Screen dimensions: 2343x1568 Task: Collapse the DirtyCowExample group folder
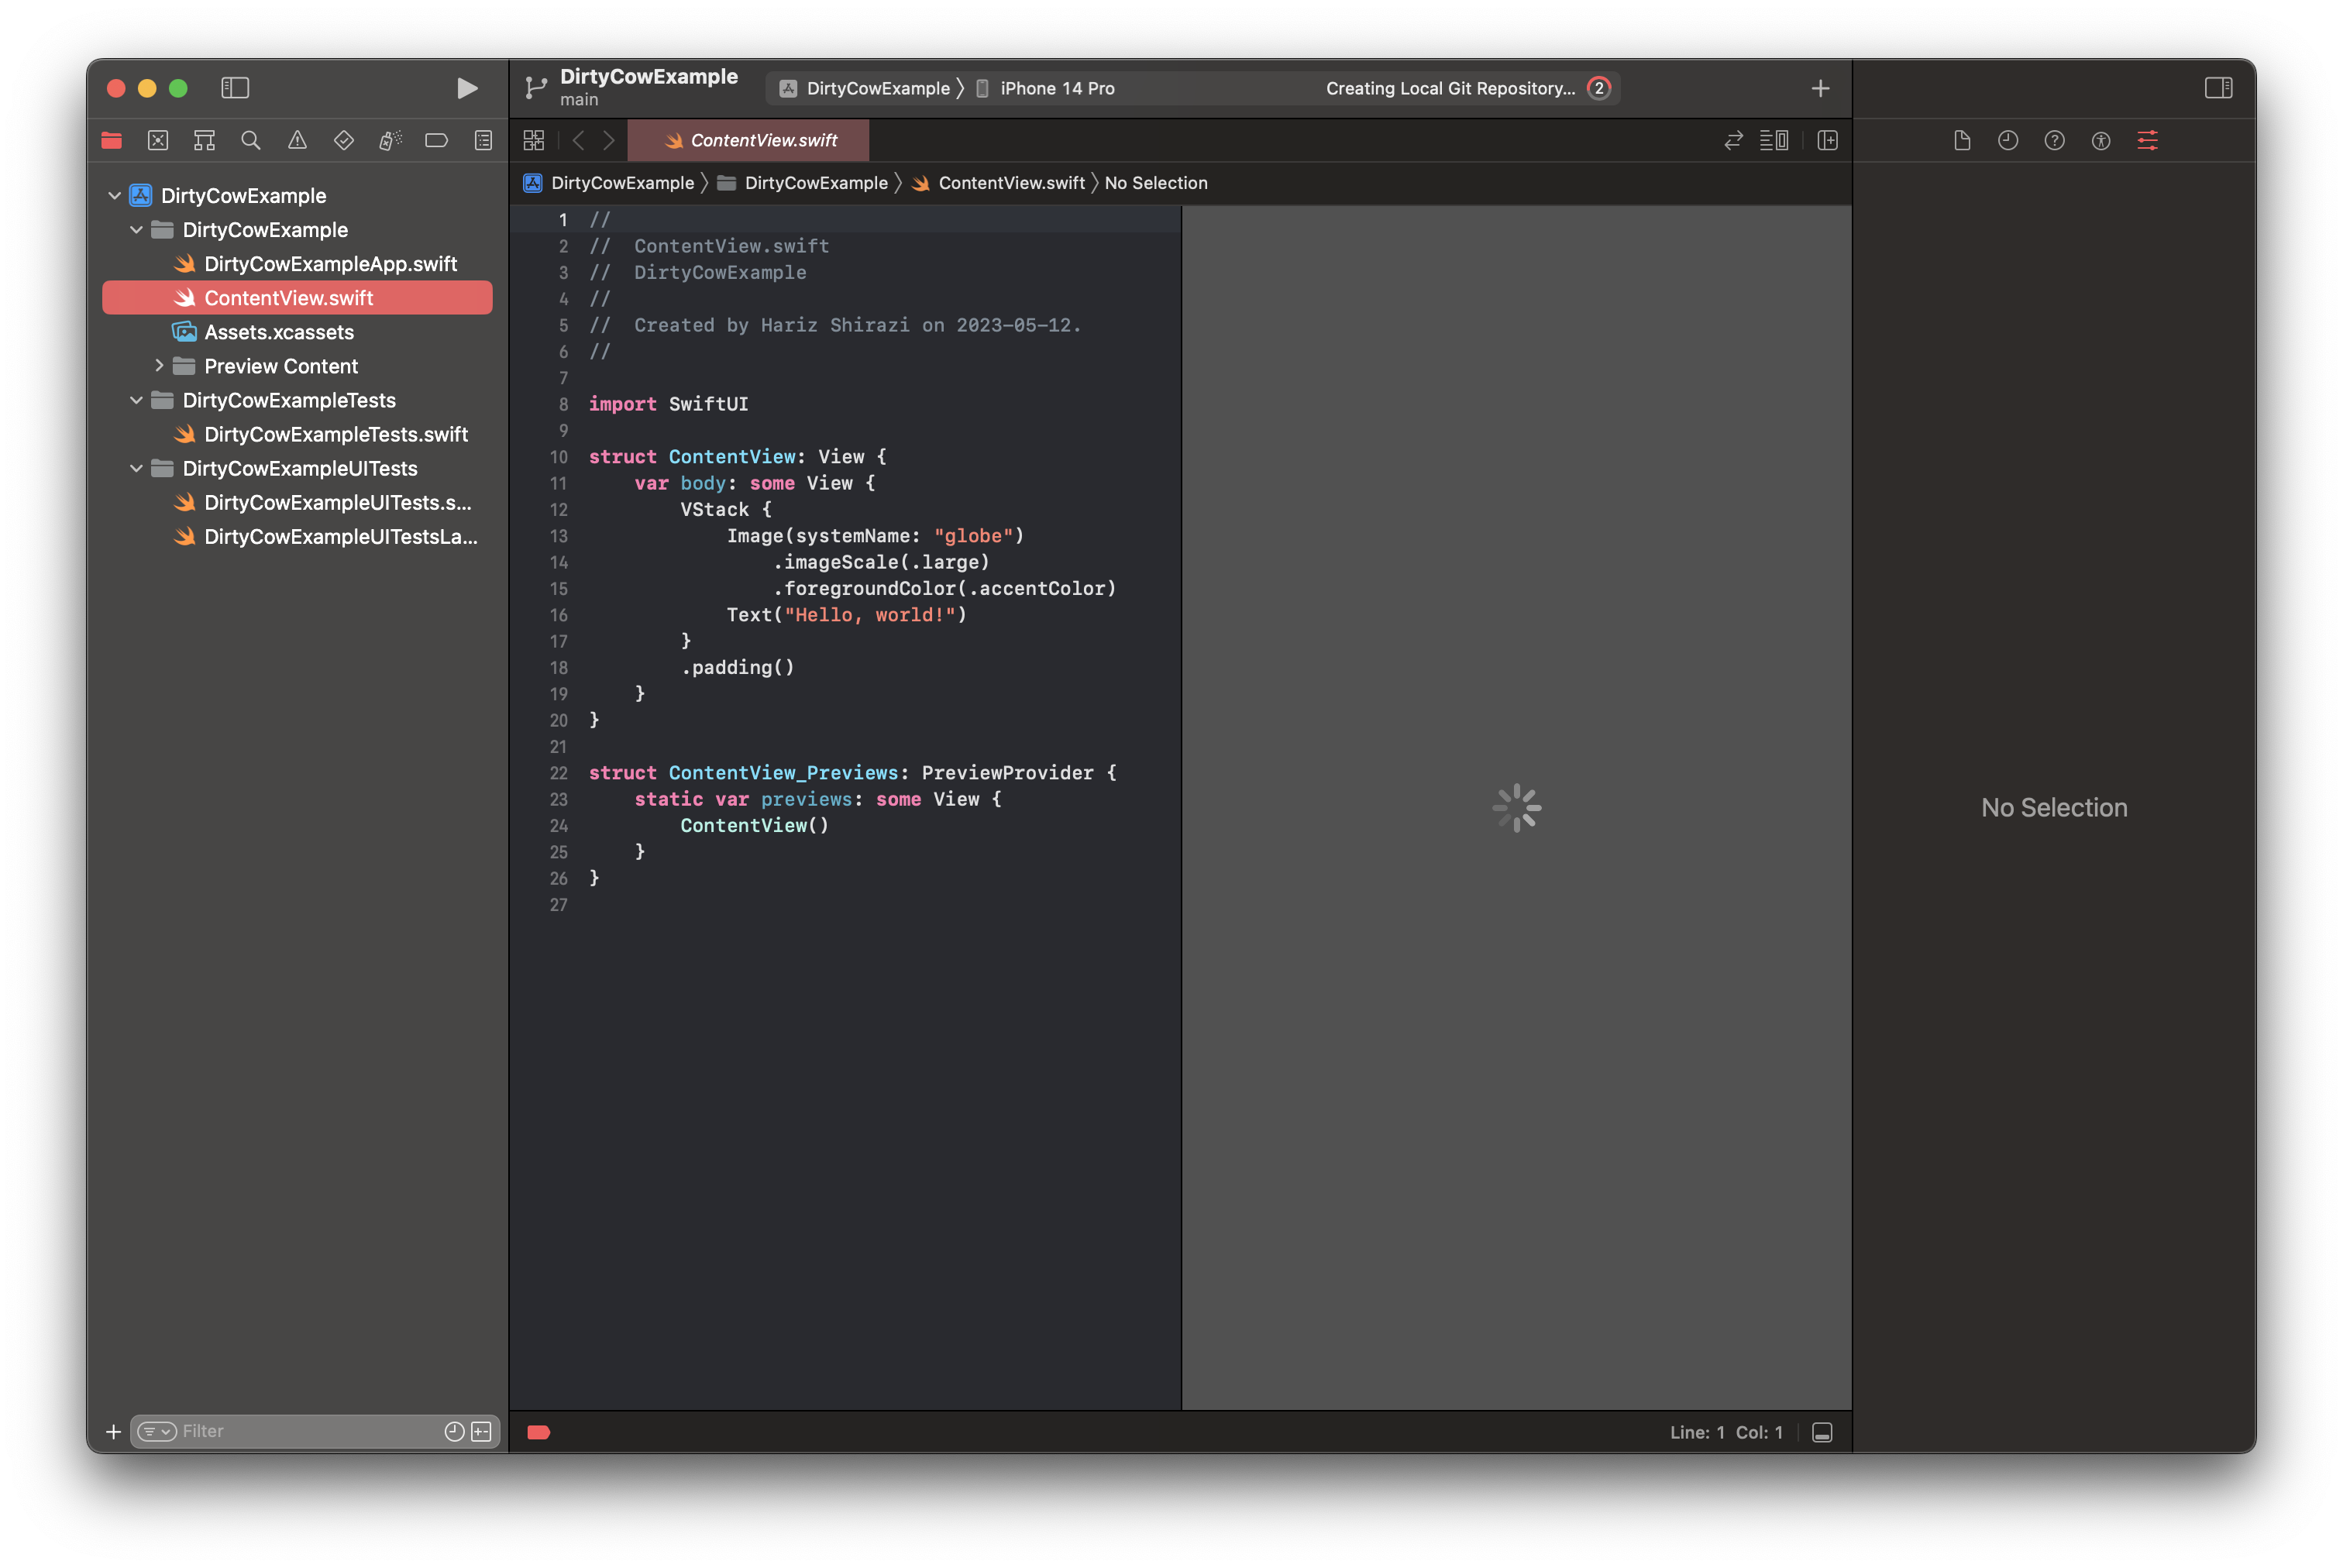coord(136,229)
